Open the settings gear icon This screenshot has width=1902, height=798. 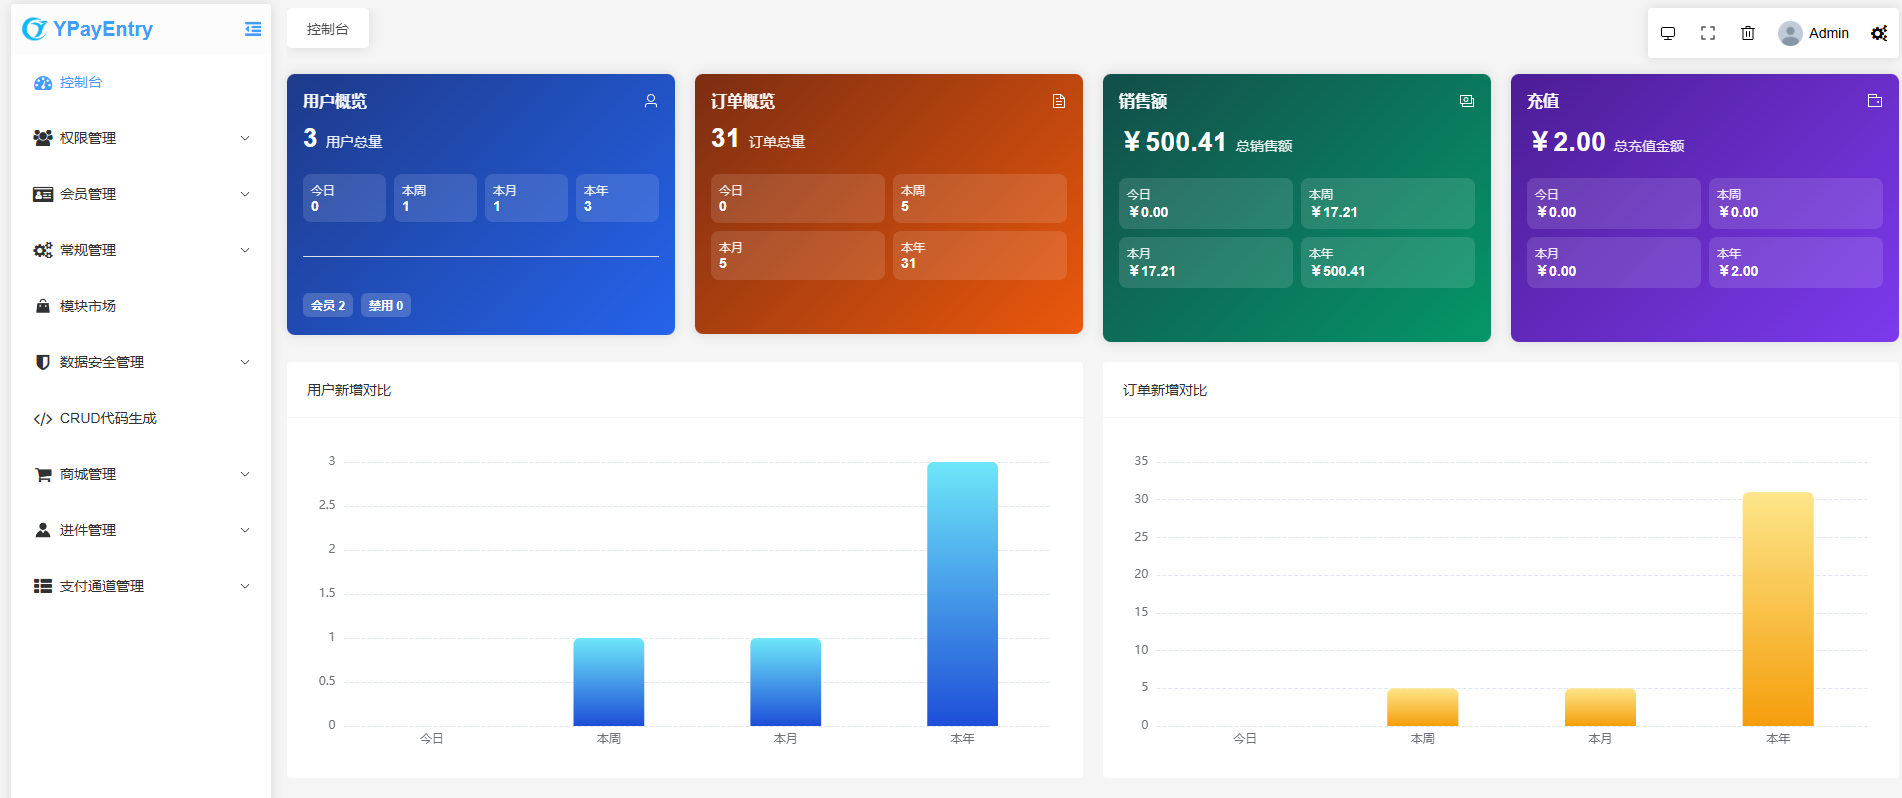[1879, 33]
